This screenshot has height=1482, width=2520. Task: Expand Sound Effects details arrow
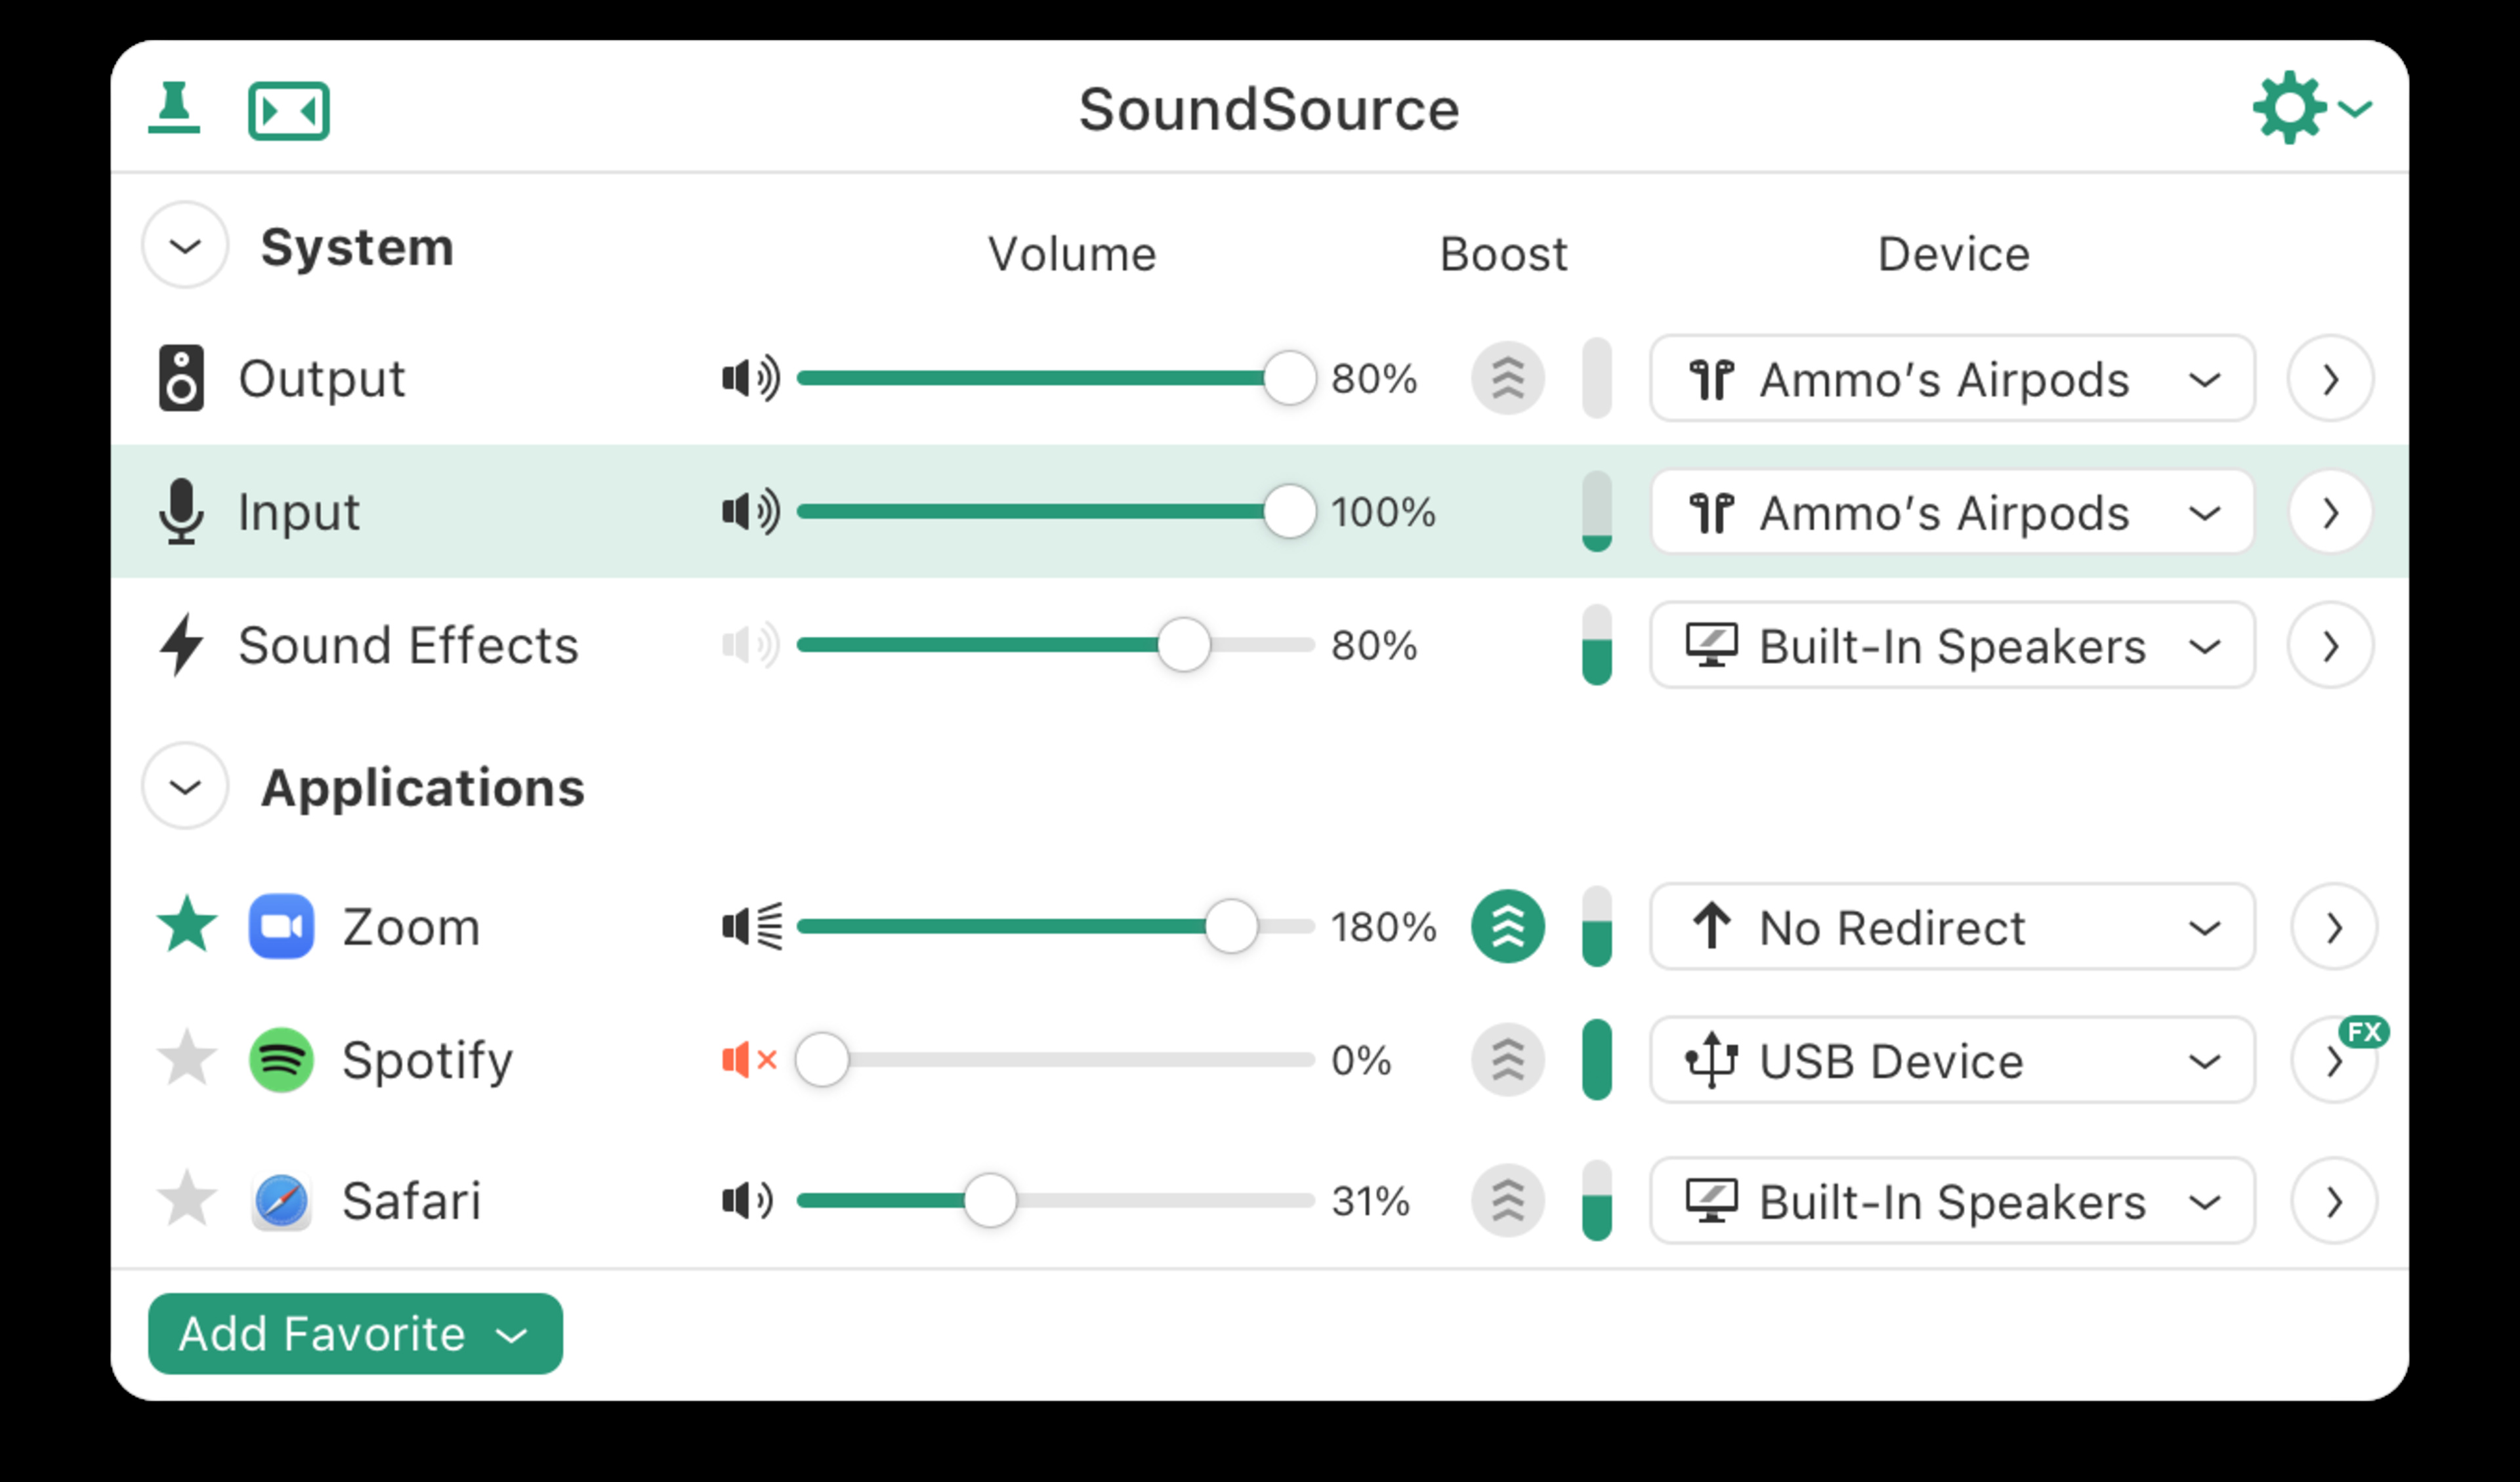[2330, 646]
